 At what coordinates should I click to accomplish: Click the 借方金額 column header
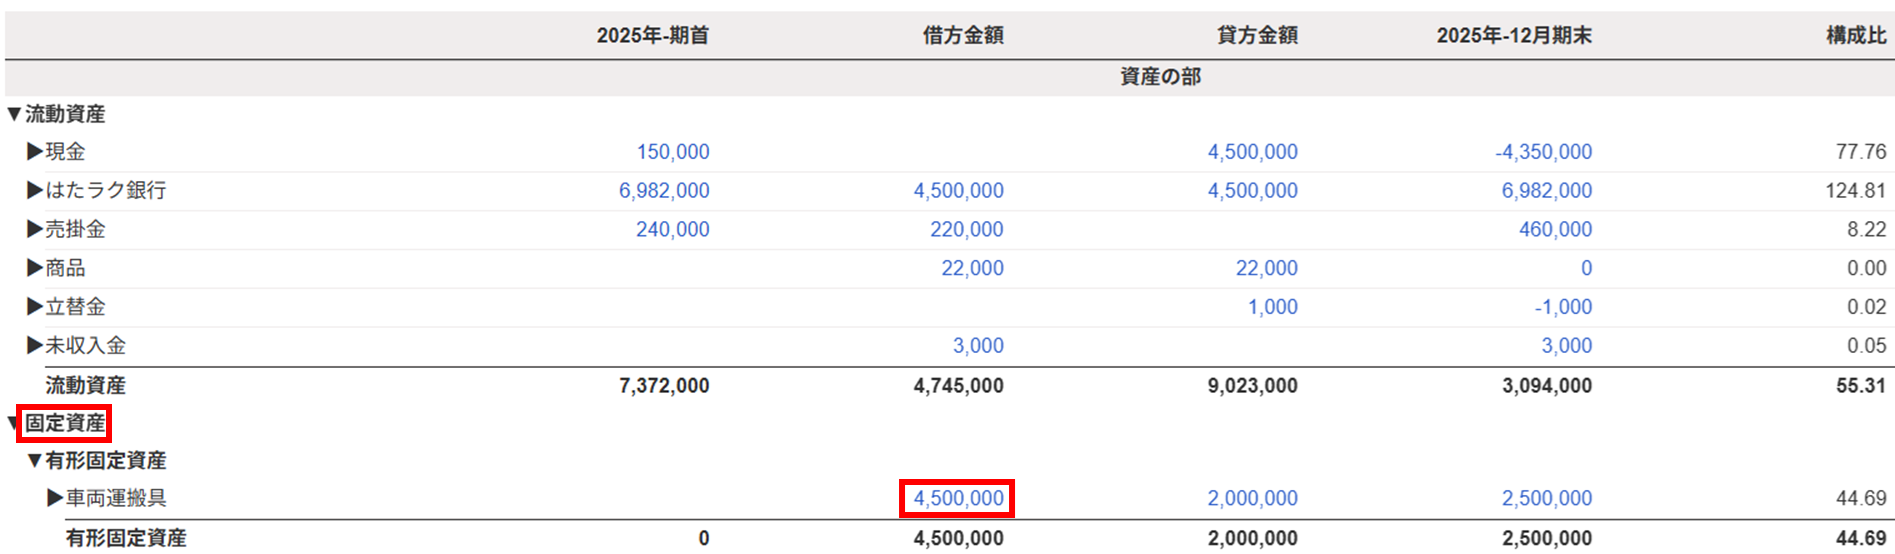[x=962, y=35]
